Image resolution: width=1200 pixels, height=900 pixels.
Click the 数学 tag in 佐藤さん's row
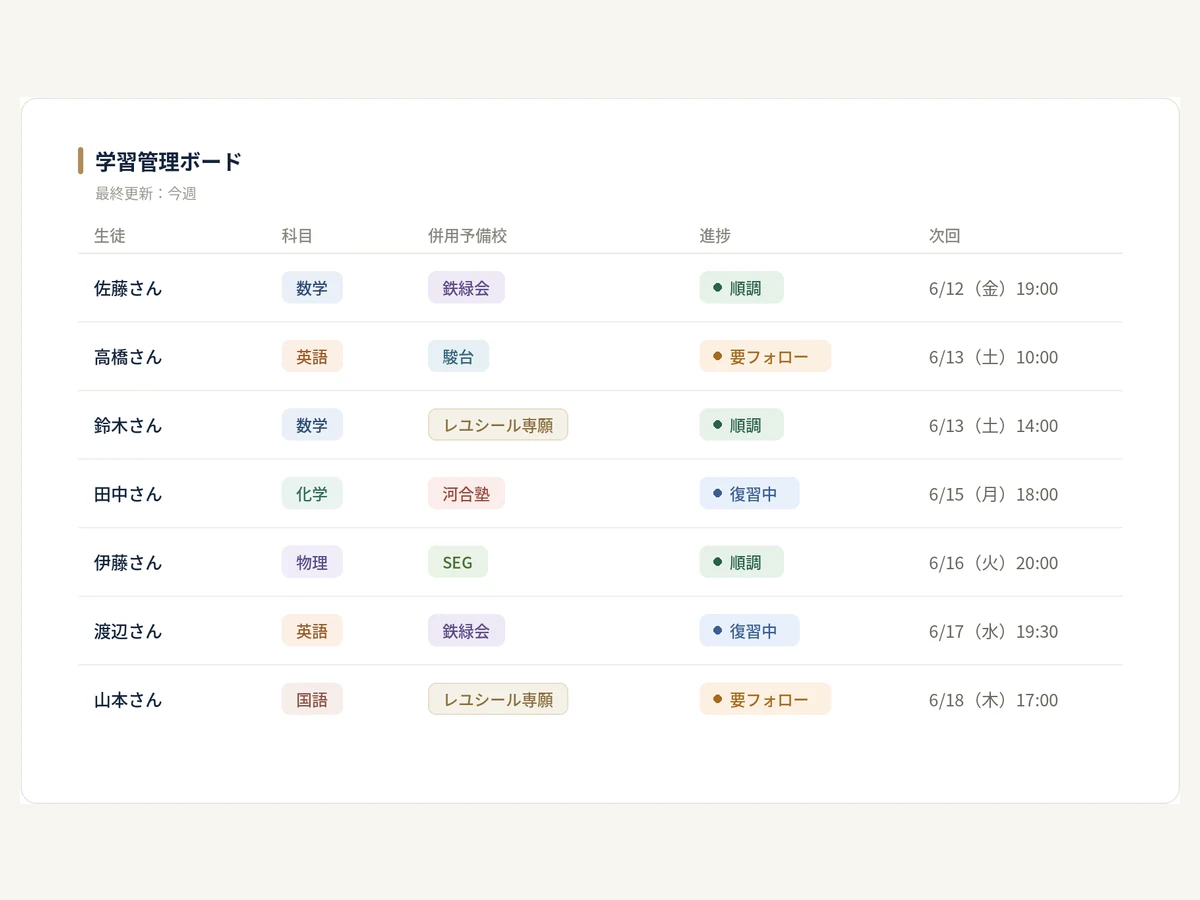click(312, 288)
